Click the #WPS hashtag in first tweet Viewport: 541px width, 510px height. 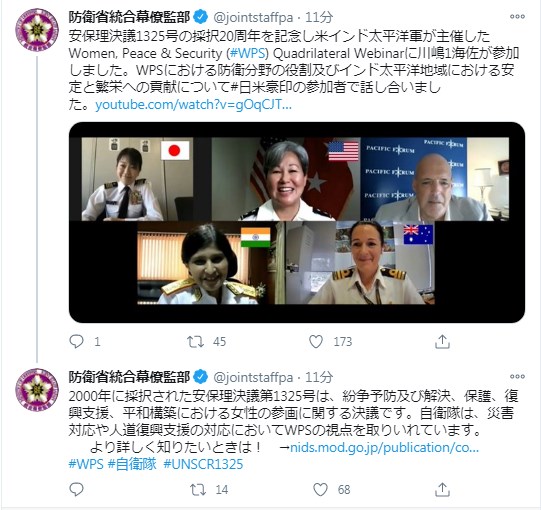click(x=248, y=53)
